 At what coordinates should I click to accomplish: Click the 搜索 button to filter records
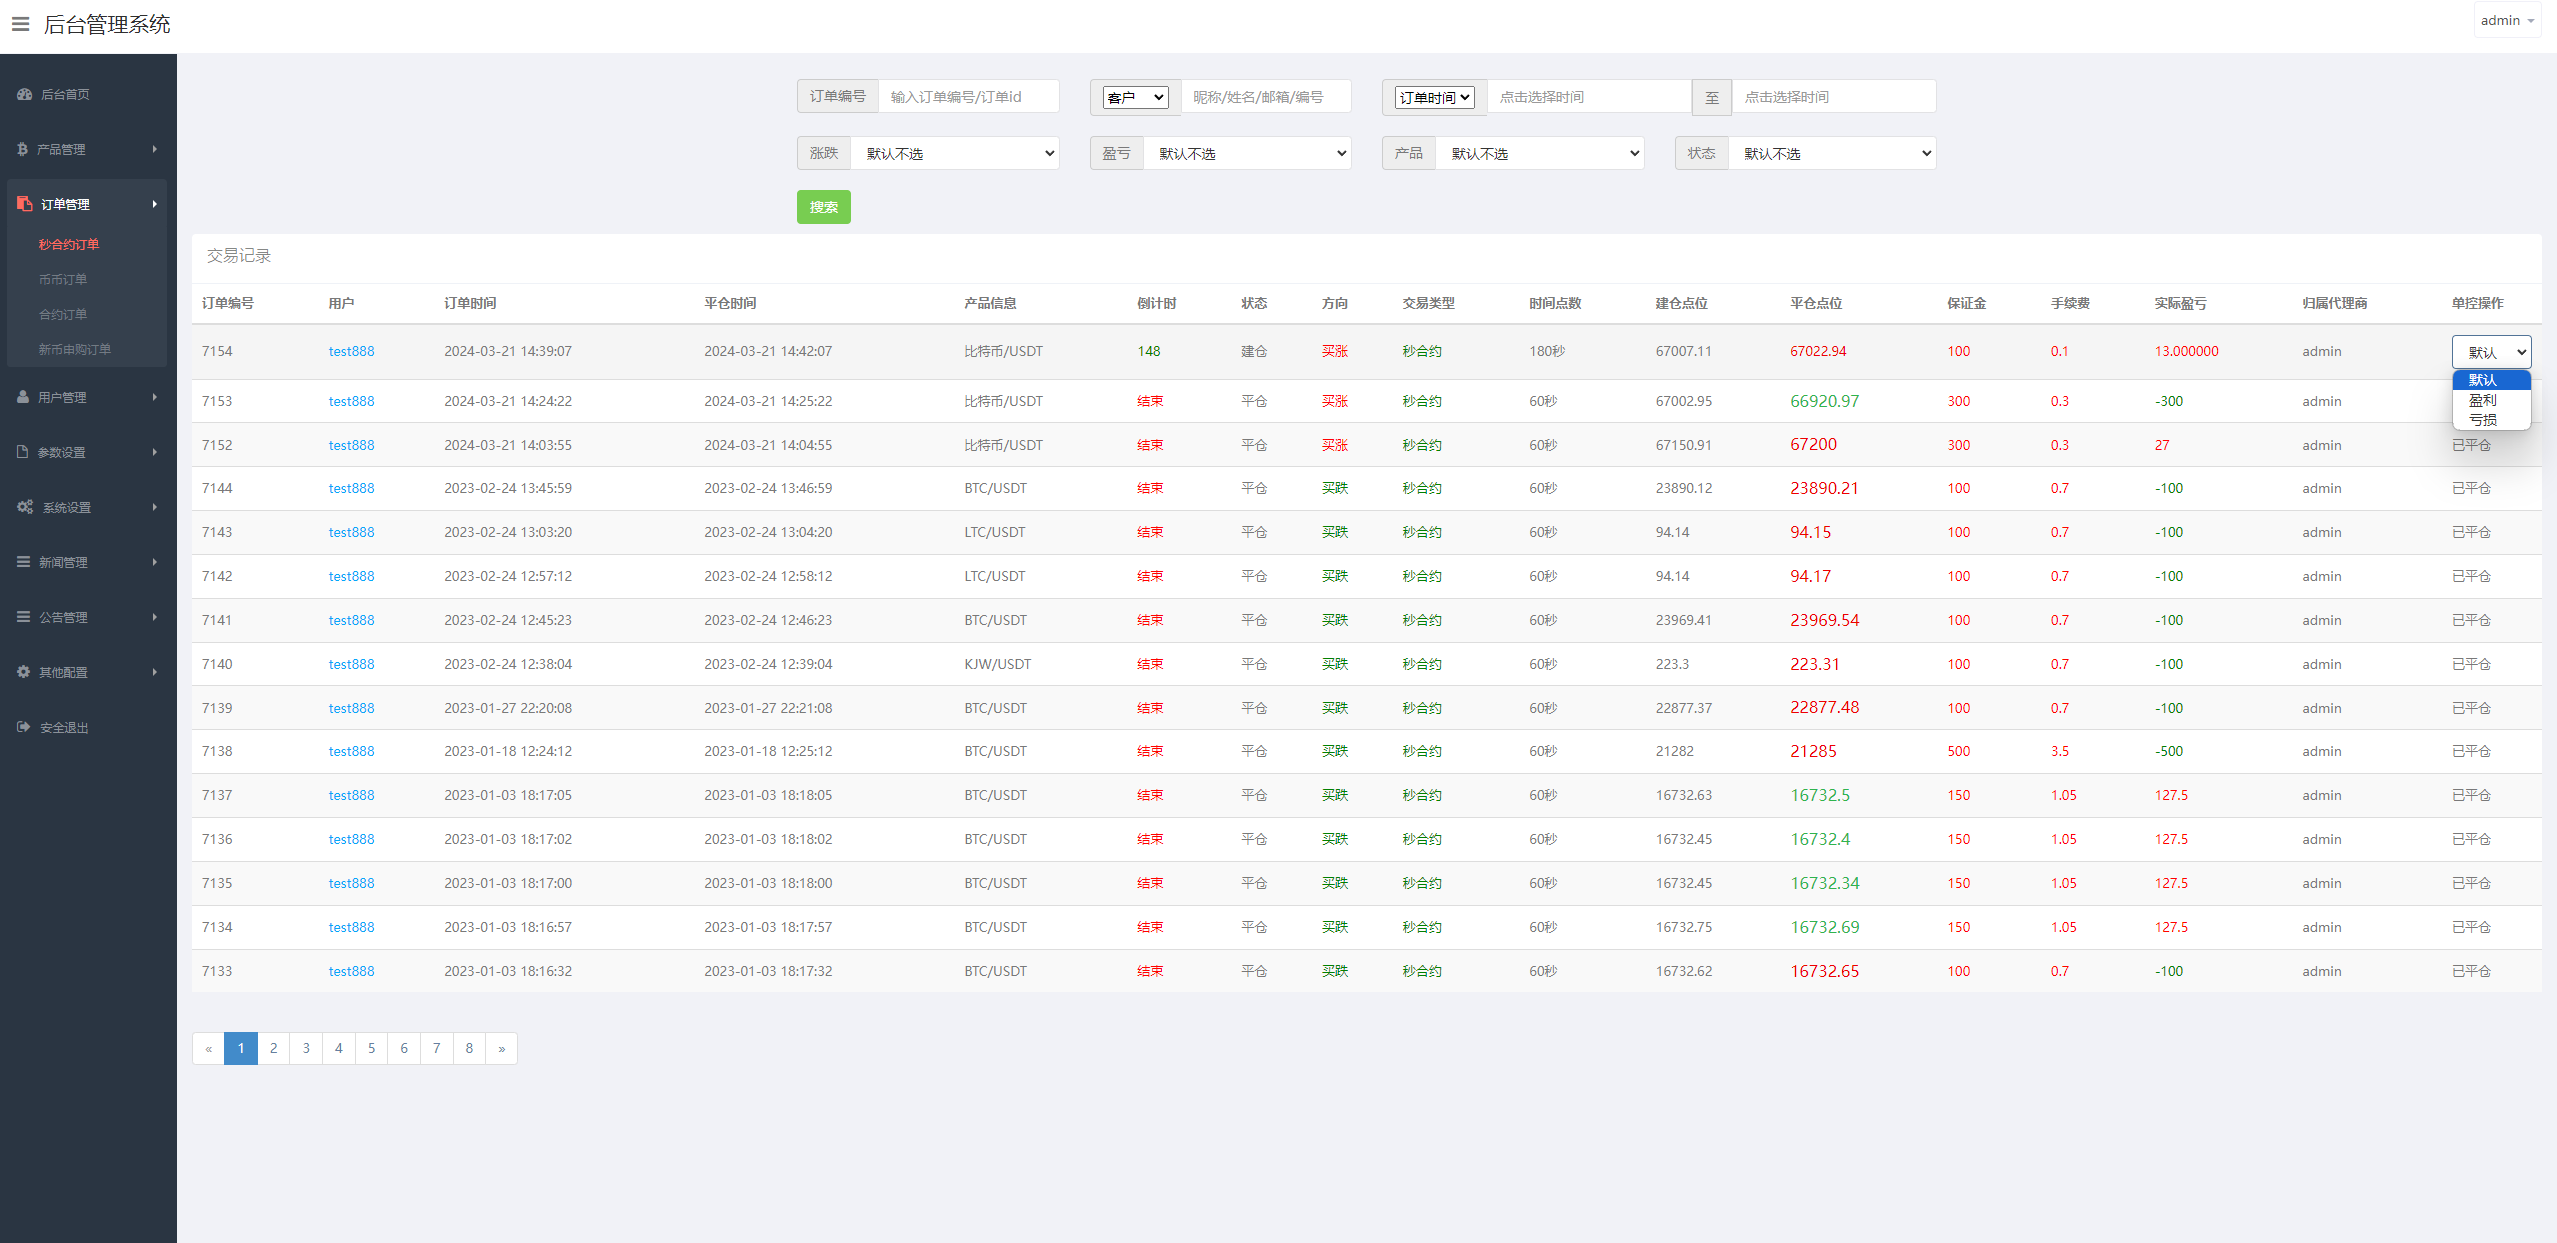coord(824,206)
